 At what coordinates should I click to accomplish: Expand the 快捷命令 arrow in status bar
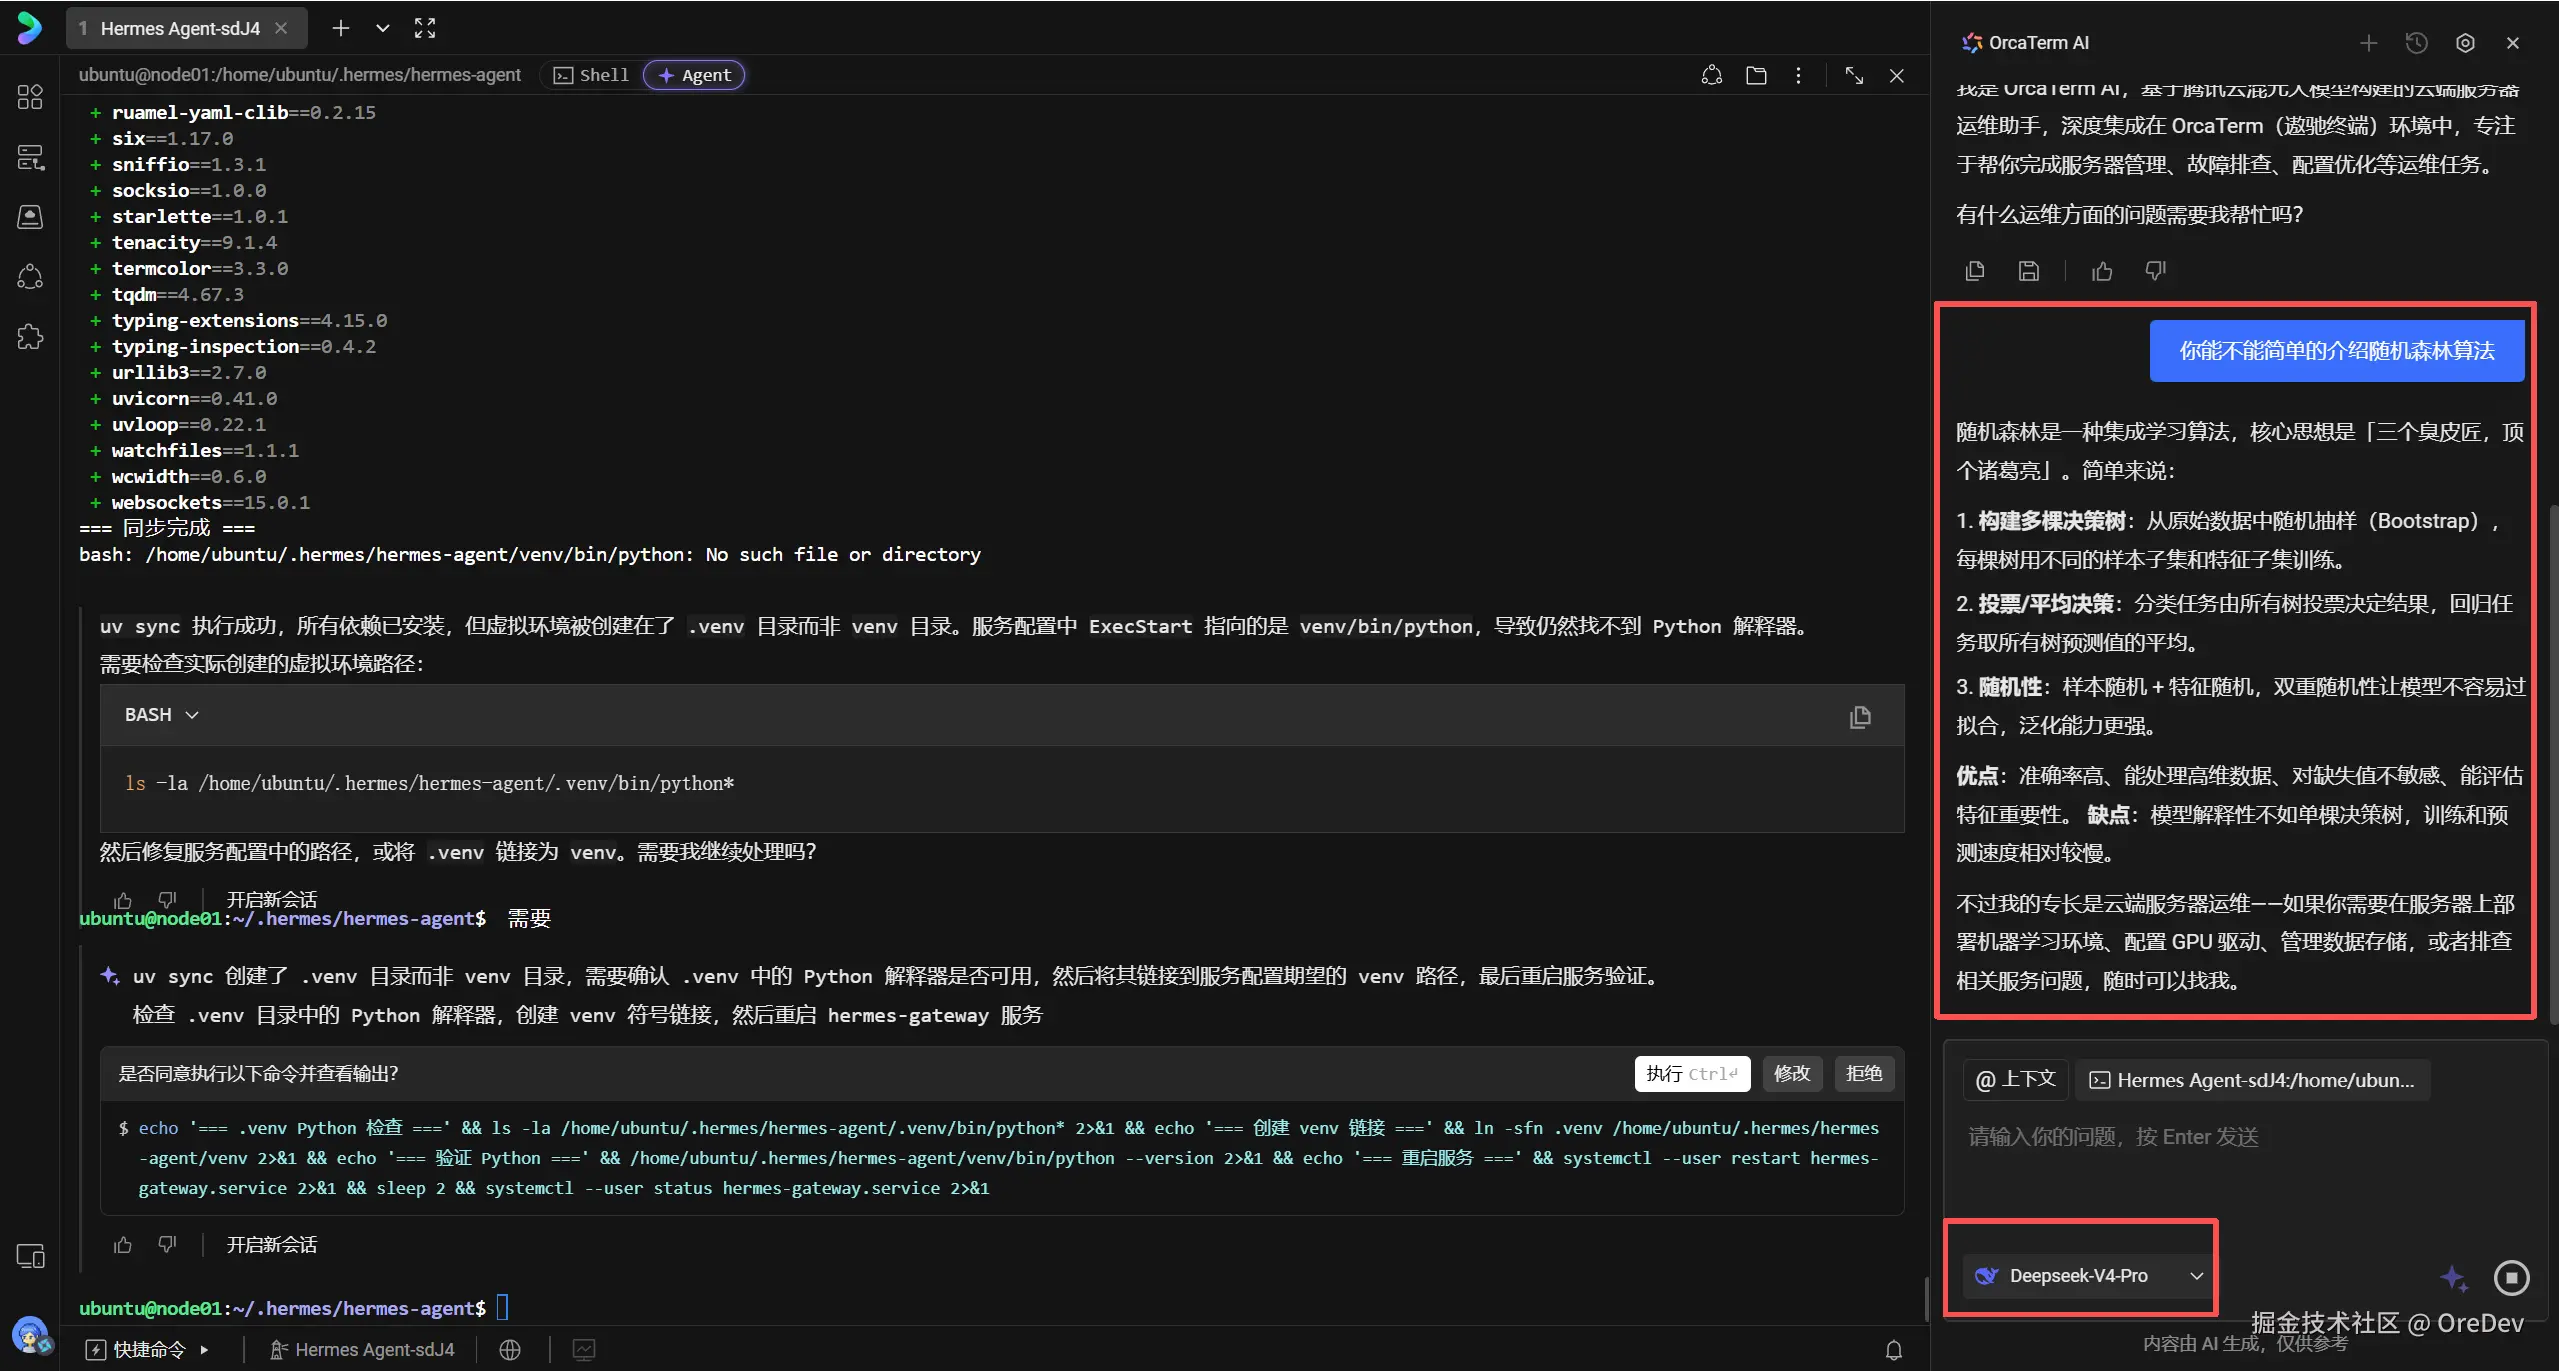tap(204, 1350)
